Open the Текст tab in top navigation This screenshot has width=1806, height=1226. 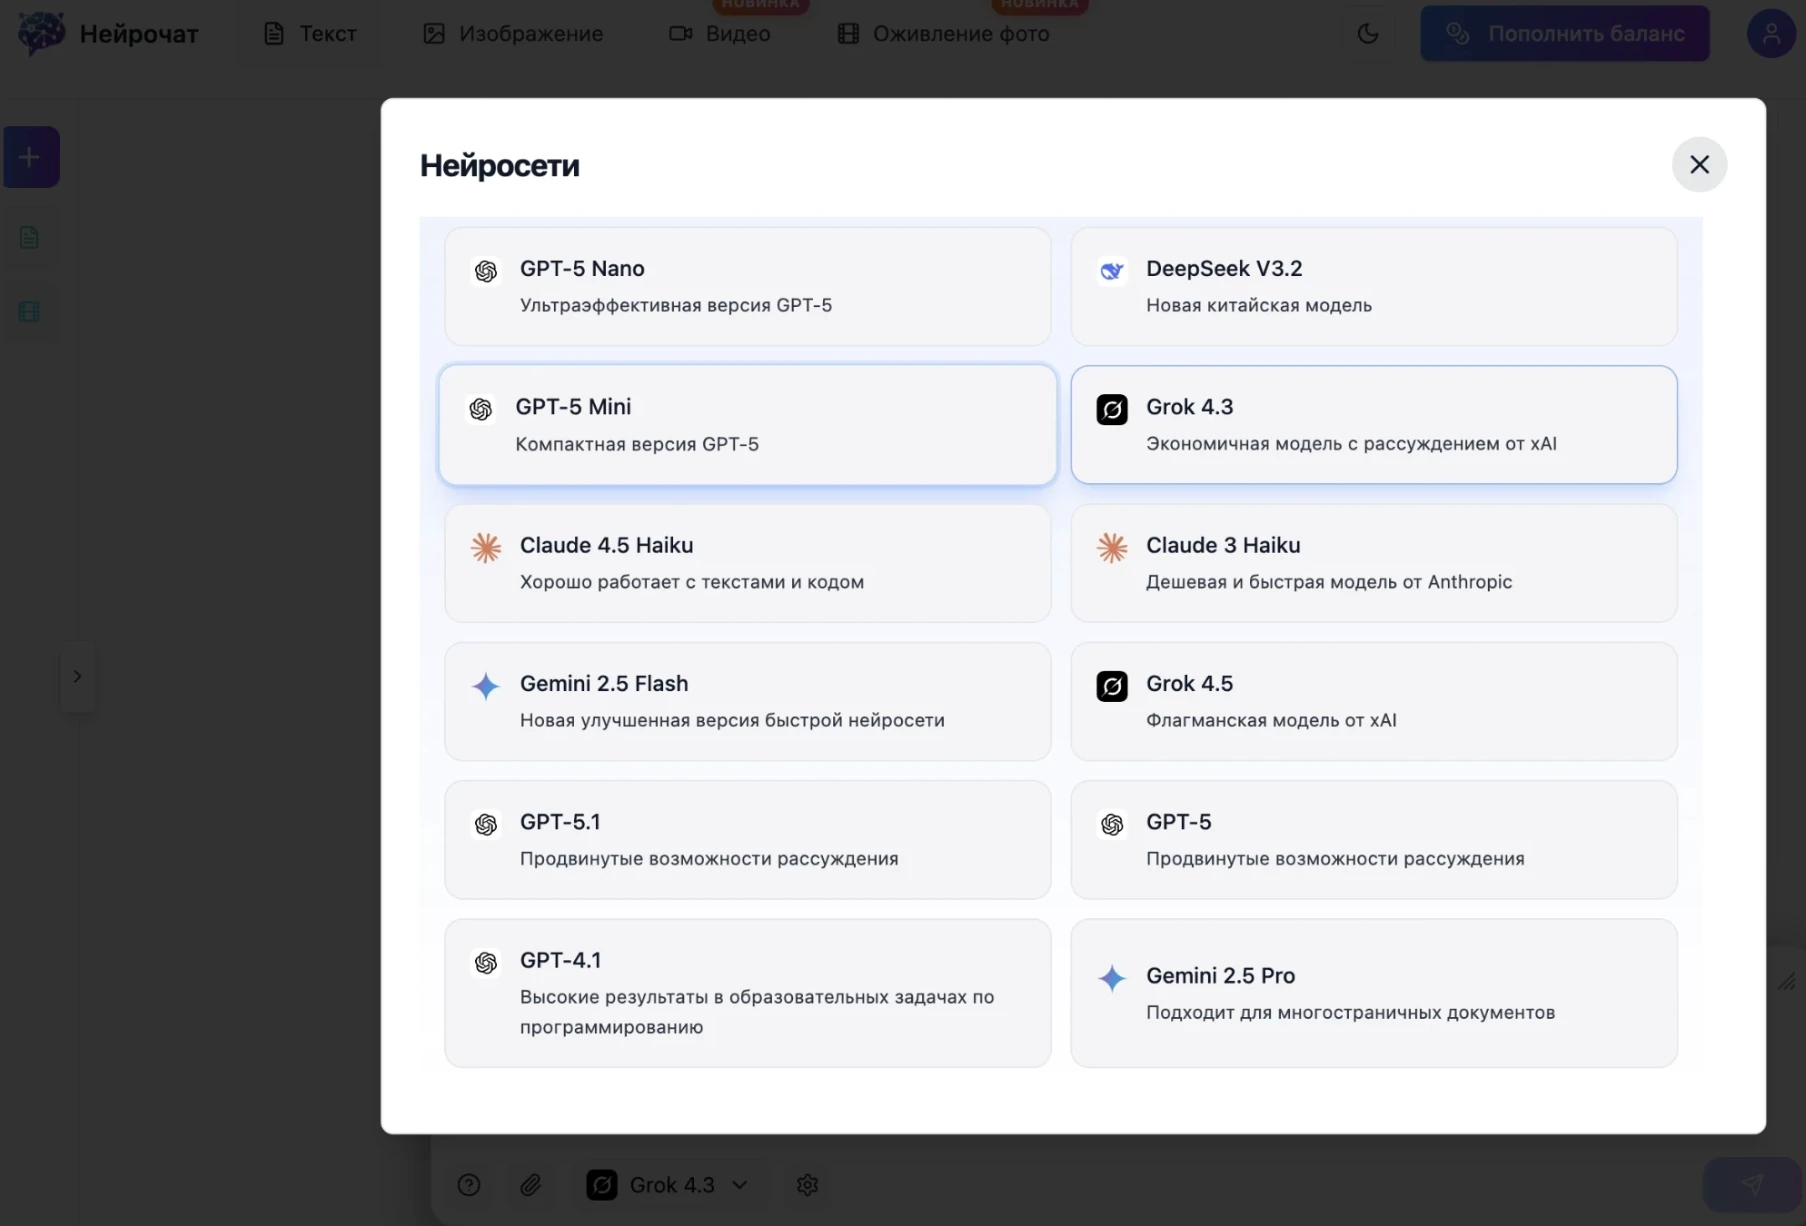click(x=309, y=34)
